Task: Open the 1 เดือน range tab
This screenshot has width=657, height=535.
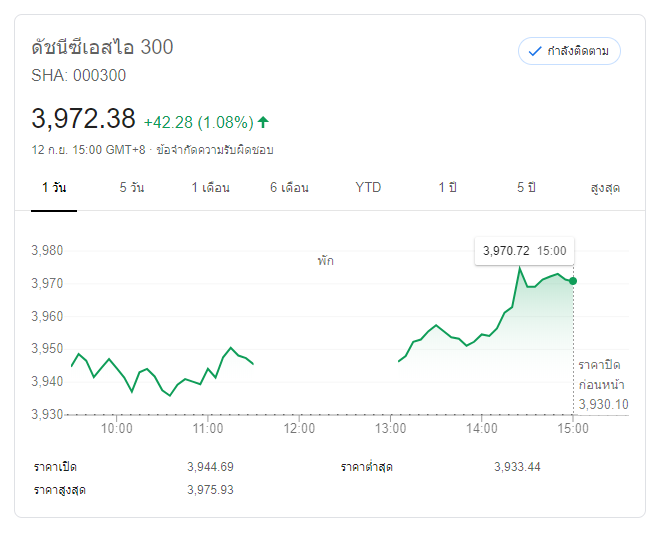Action: (x=211, y=187)
